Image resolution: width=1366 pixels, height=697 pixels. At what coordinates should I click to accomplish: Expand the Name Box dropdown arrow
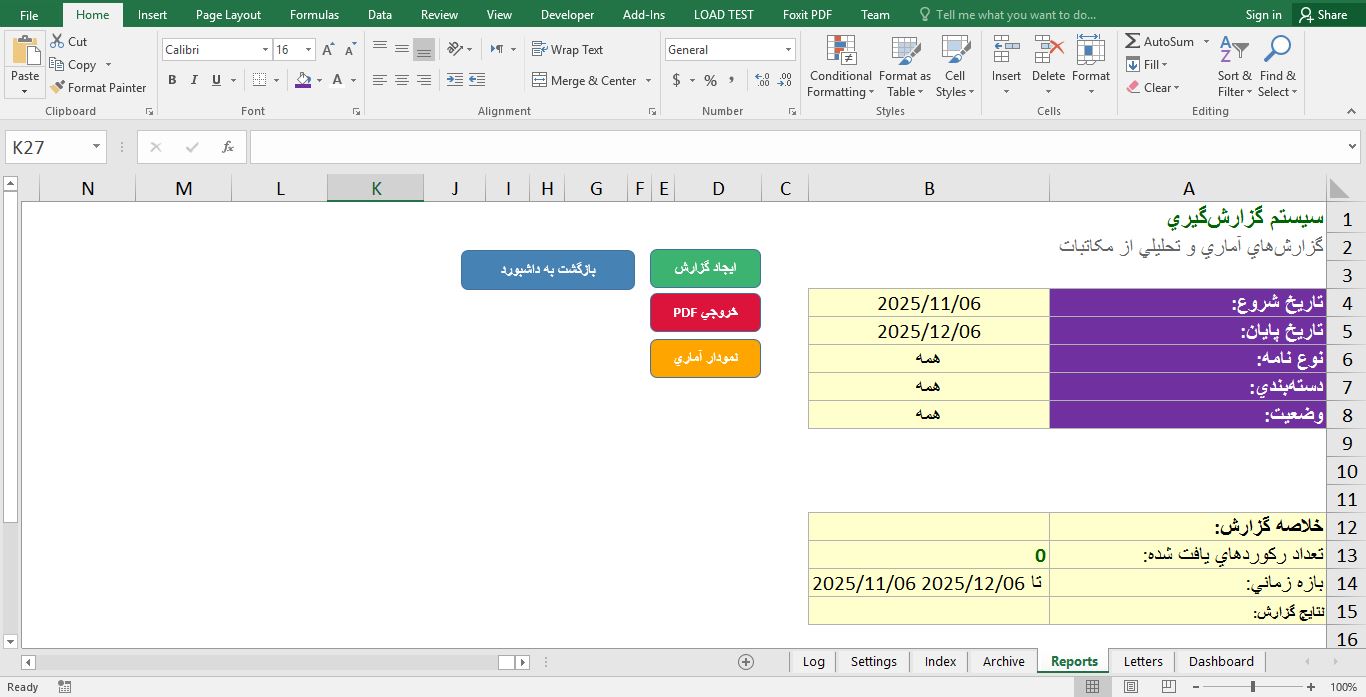click(97, 147)
